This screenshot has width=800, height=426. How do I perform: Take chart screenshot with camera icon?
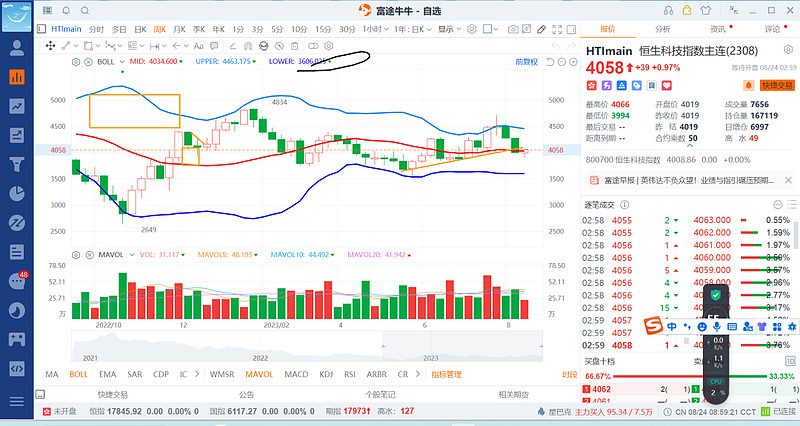click(513, 29)
